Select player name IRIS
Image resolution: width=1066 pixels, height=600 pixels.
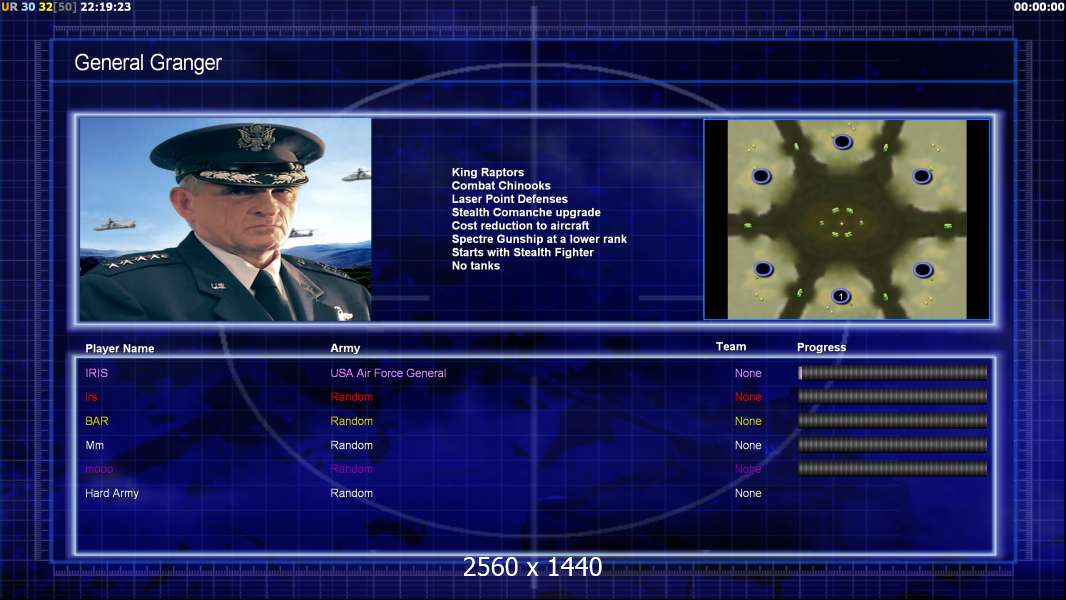tap(97, 373)
